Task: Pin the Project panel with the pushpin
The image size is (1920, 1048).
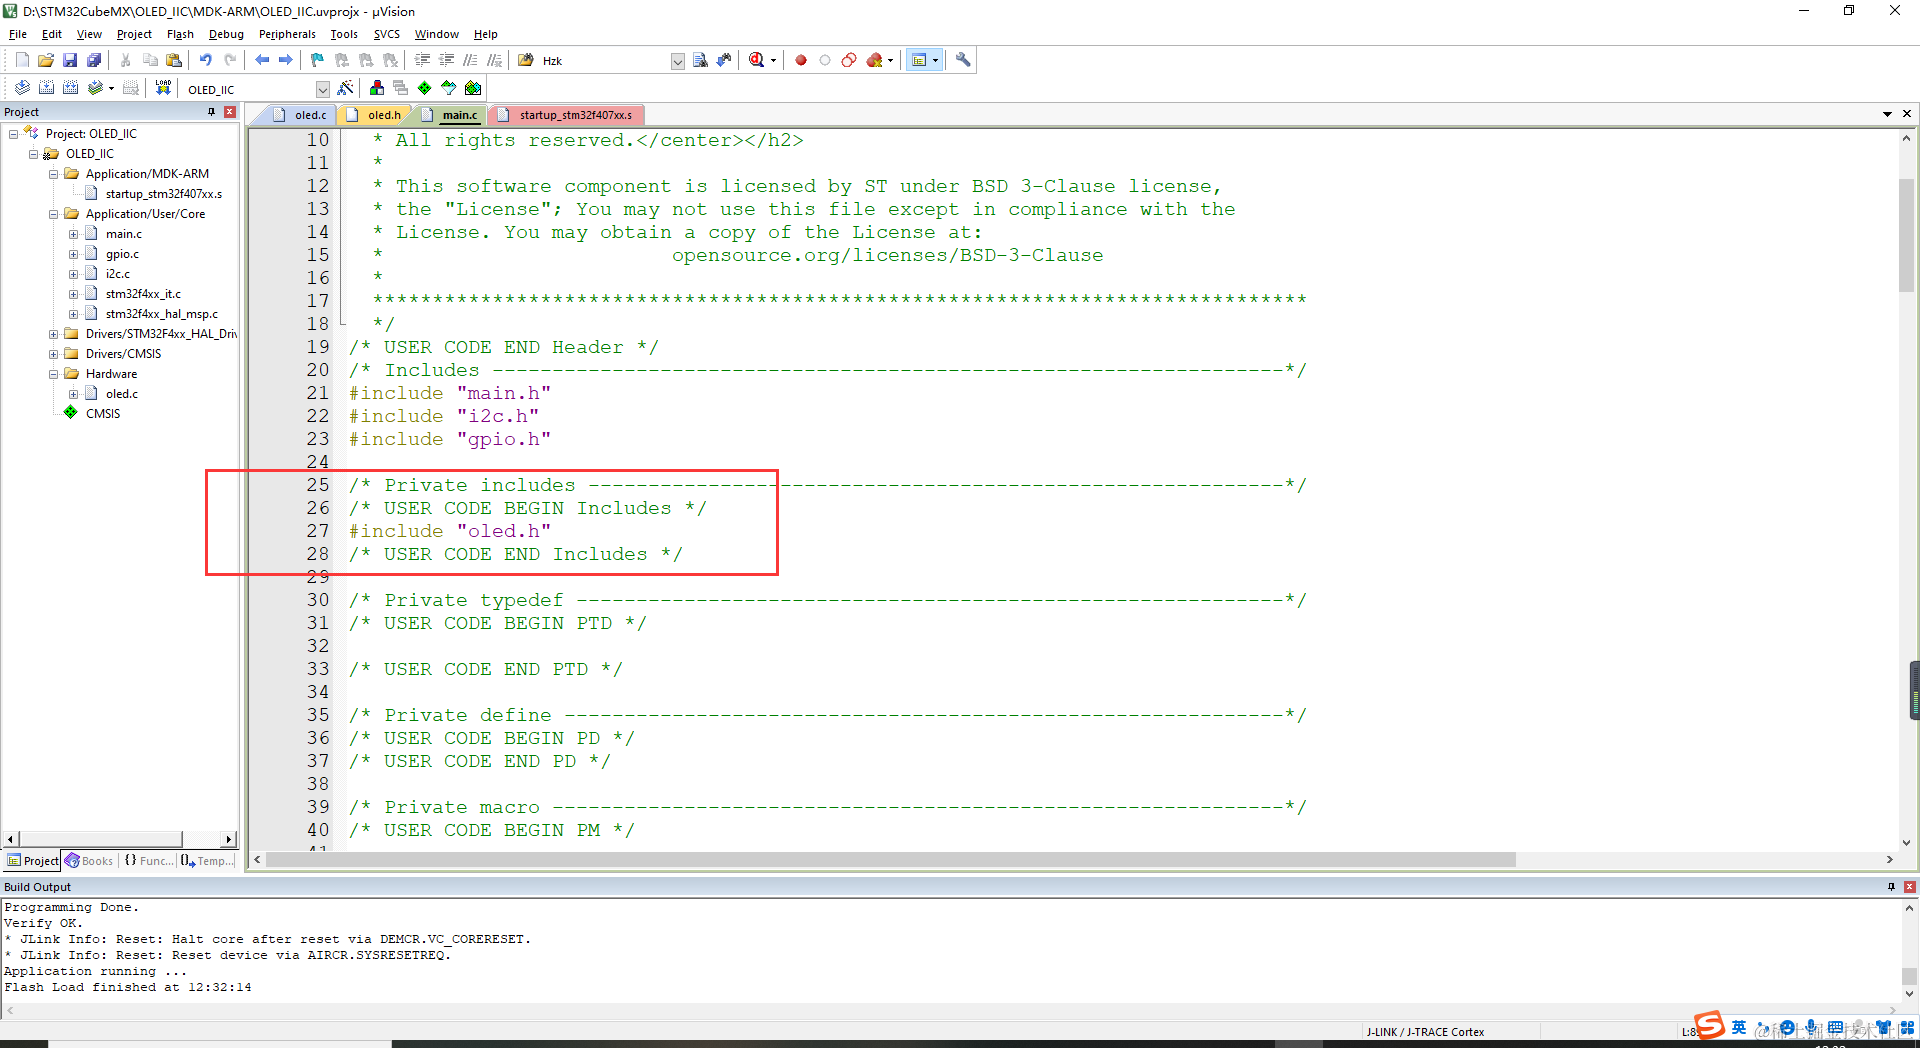Action: coord(212,112)
